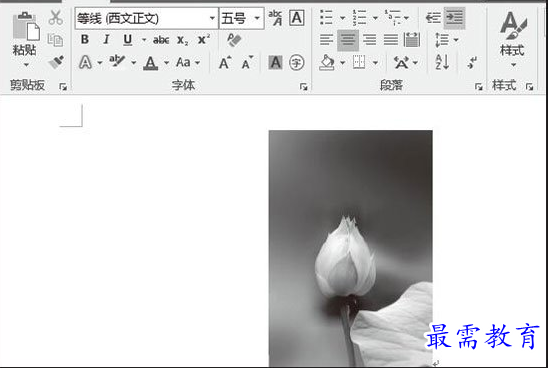548x368 pixels.
Task: Show or hide paragraph marks
Action: tap(472, 63)
